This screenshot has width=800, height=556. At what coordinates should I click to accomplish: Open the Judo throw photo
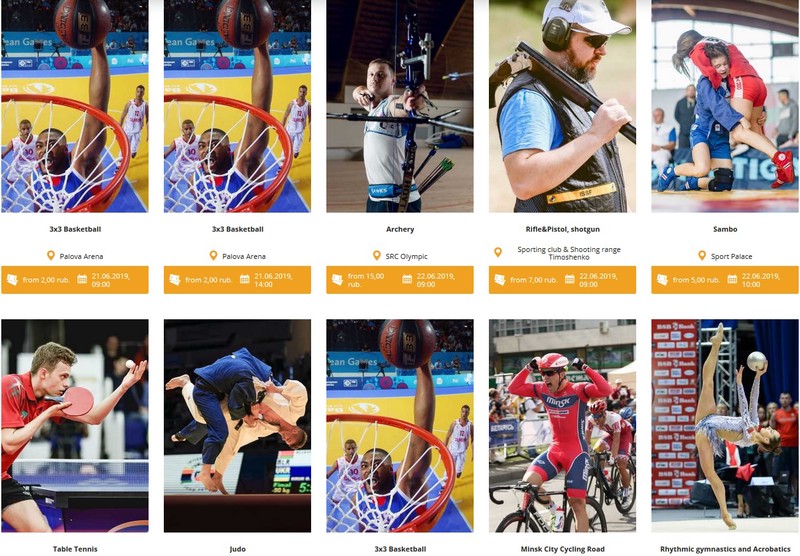point(237,426)
